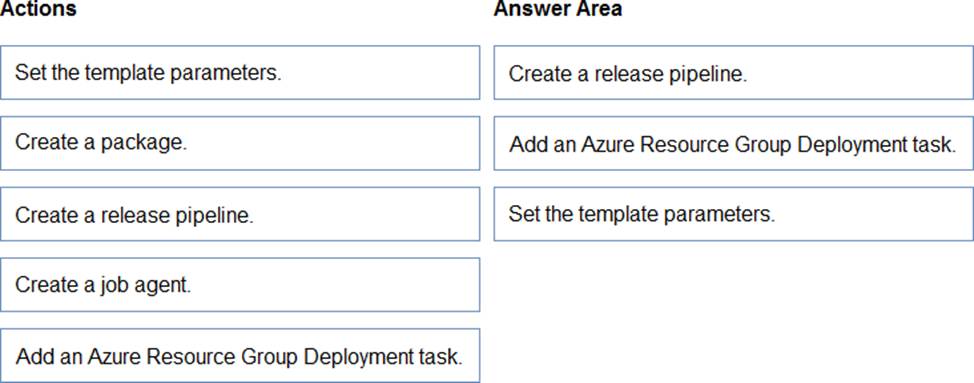Select 'Add an Azure Resource Group Deployment task' in Actions
Viewport: 974px width, 383px height.
click(x=240, y=356)
